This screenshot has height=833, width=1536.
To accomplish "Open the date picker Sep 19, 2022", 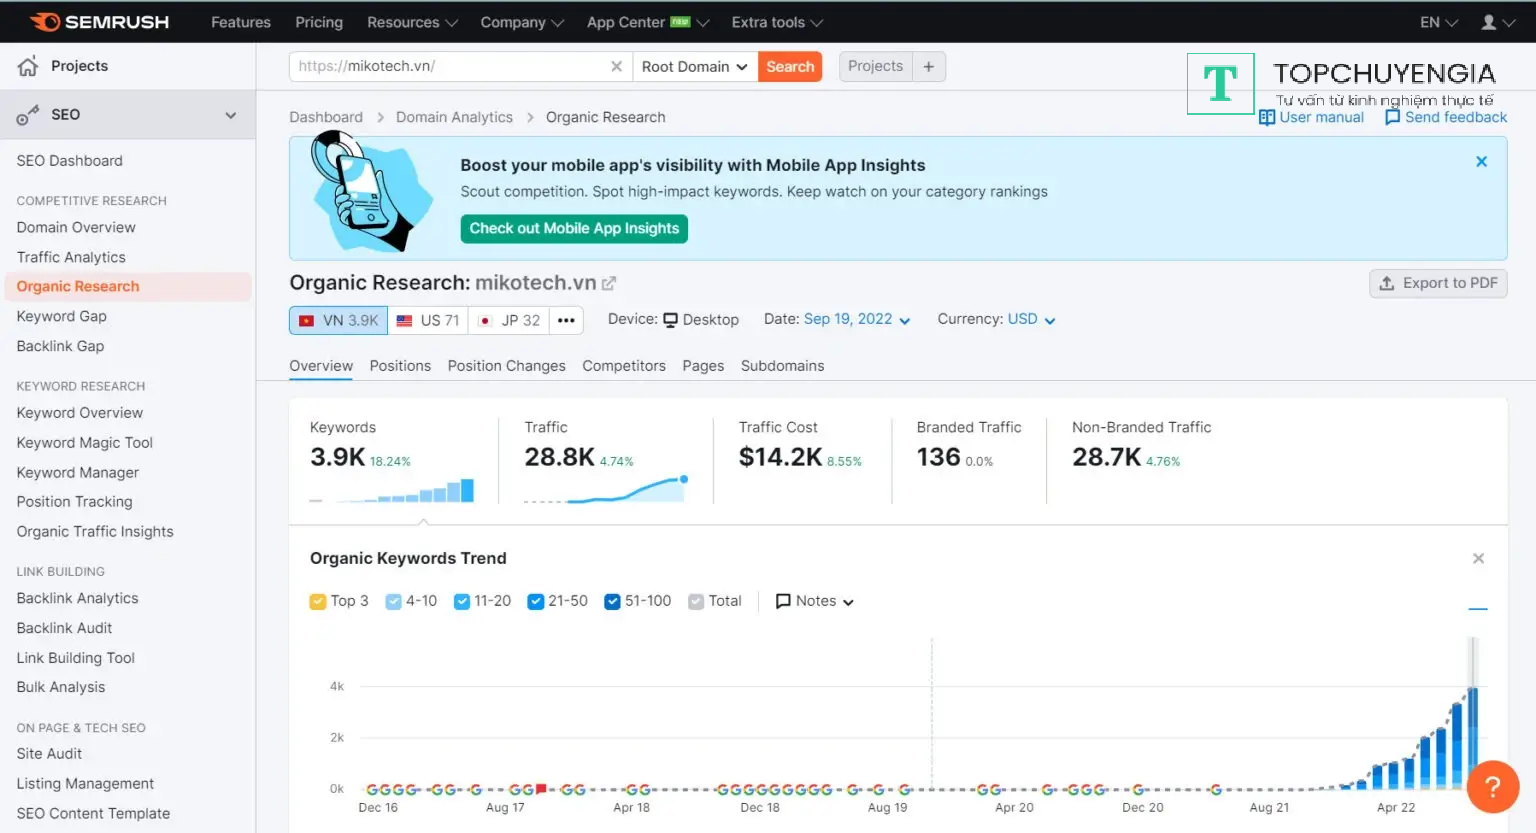I will [x=857, y=319].
